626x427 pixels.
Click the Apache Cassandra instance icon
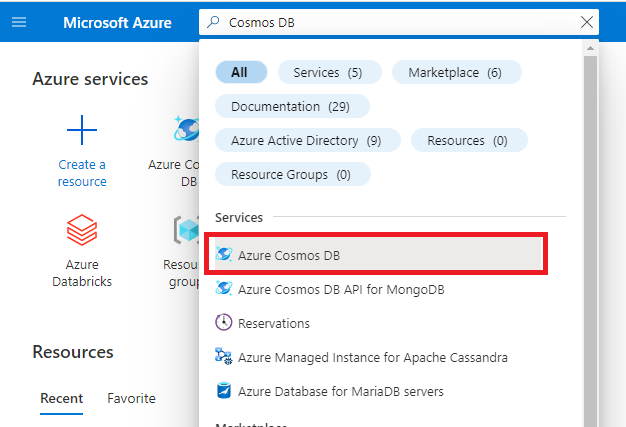coord(224,356)
